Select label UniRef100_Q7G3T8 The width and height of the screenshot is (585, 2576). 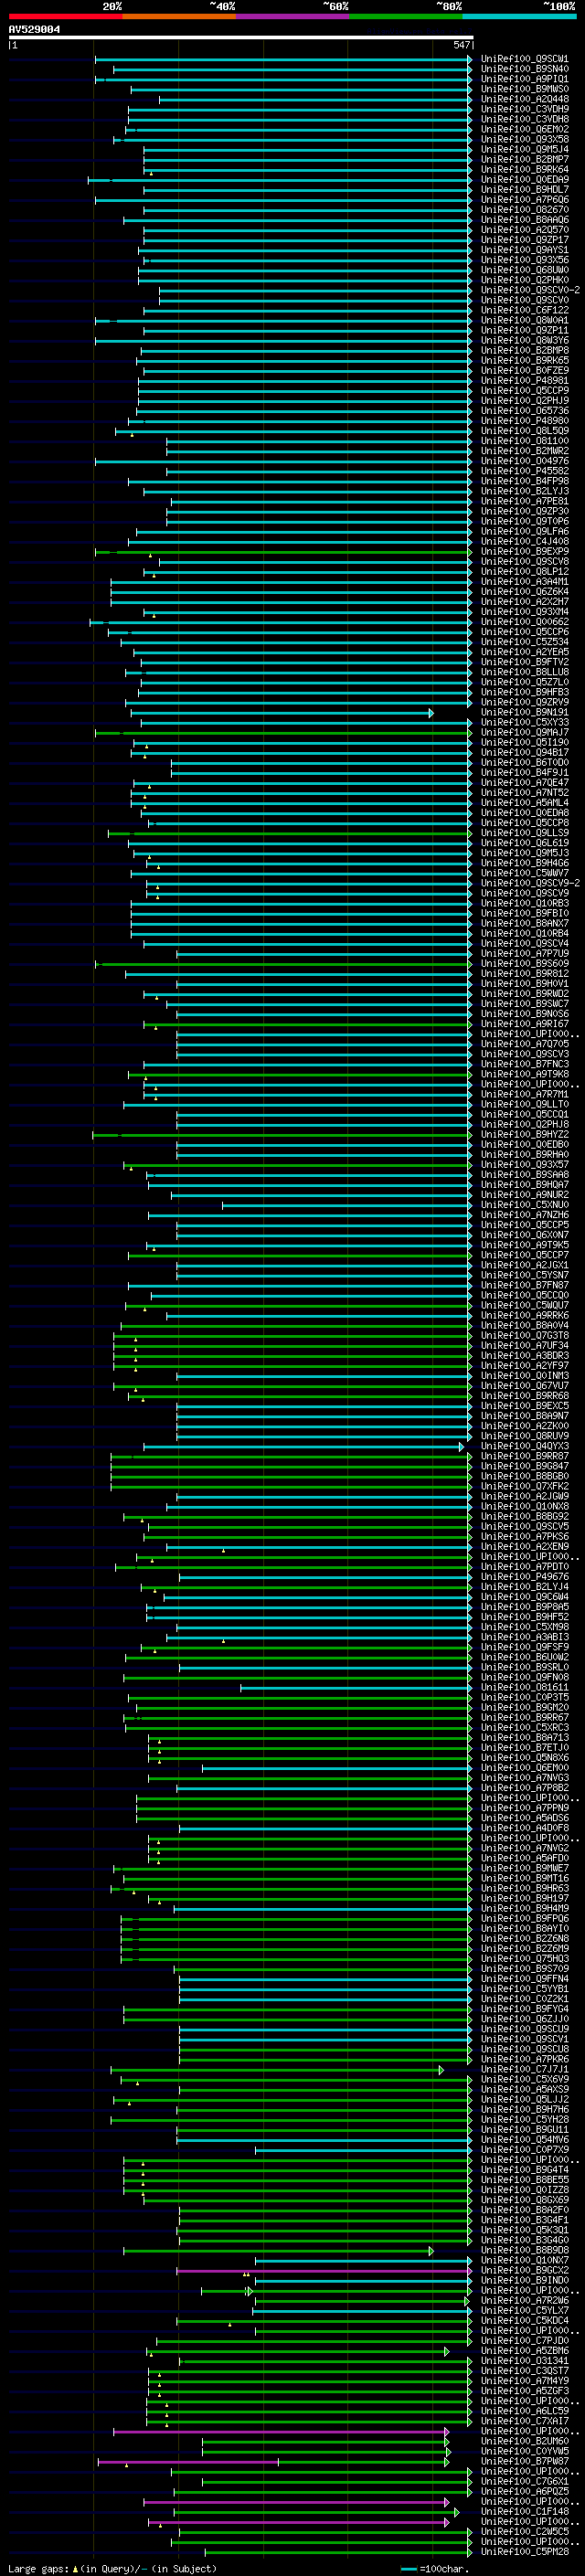point(524,1336)
